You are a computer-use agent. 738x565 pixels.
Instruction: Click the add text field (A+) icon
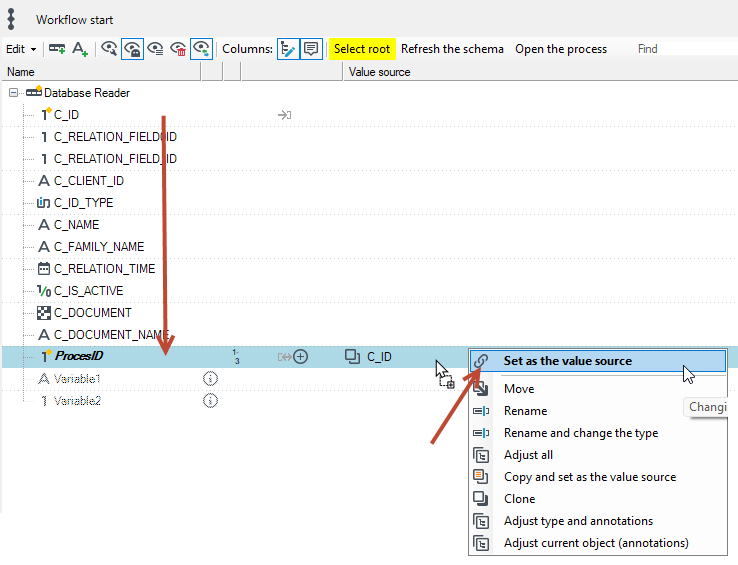[x=80, y=49]
